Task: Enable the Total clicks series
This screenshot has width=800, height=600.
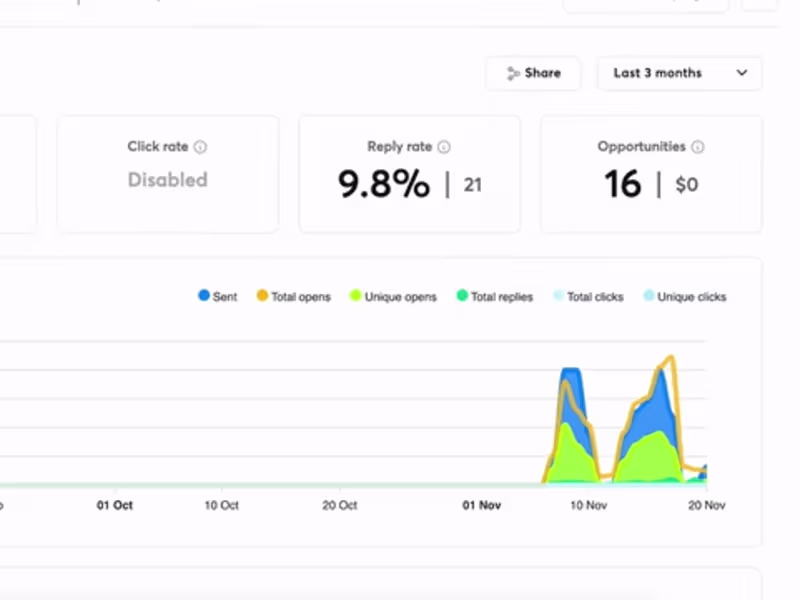Action: 588,296
